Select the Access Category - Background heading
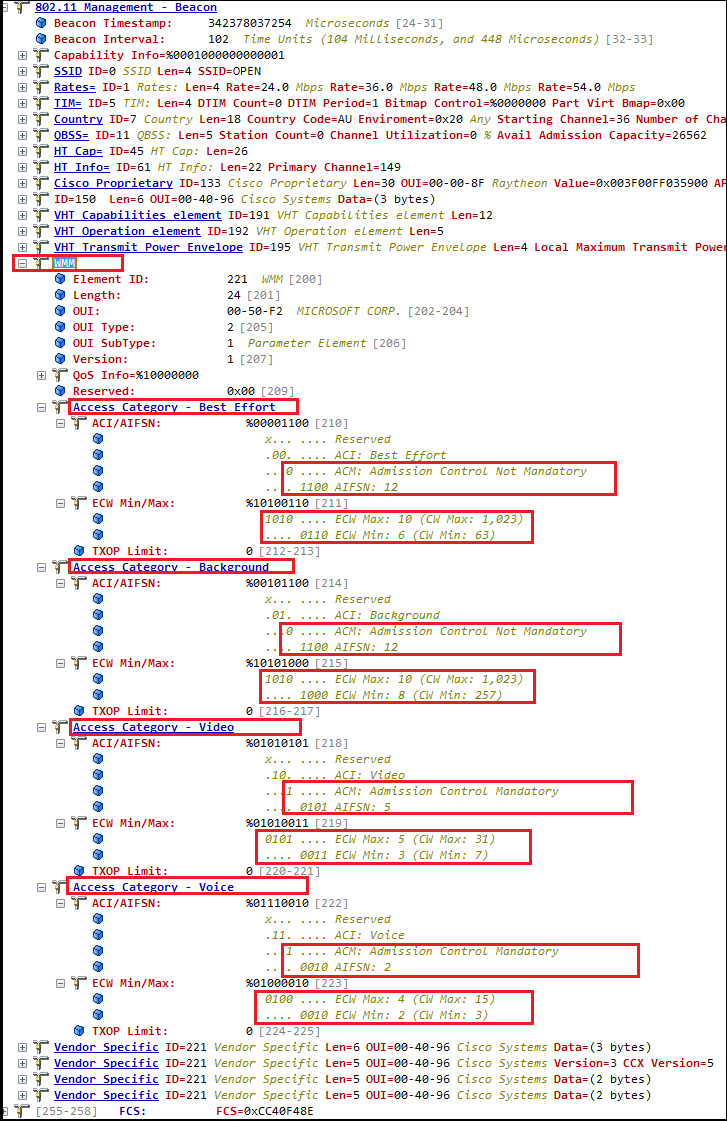Screen dimensions: 727x1121 click(x=170, y=567)
